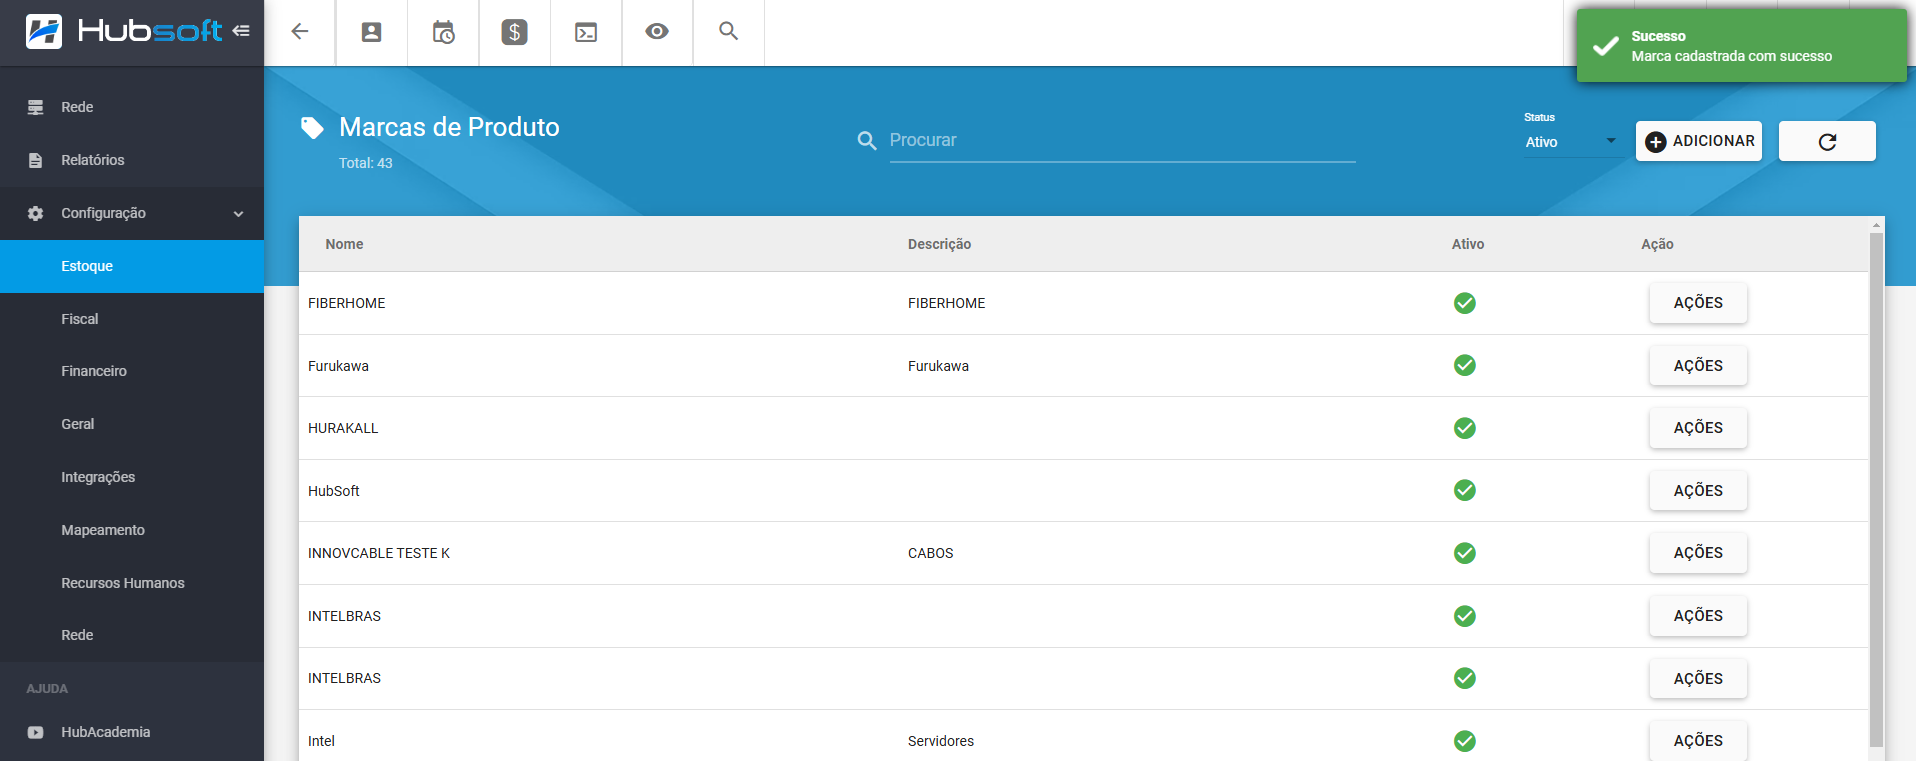1916x761 pixels.
Task: Open the terminal console toolbar icon
Action: pyautogui.click(x=586, y=32)
